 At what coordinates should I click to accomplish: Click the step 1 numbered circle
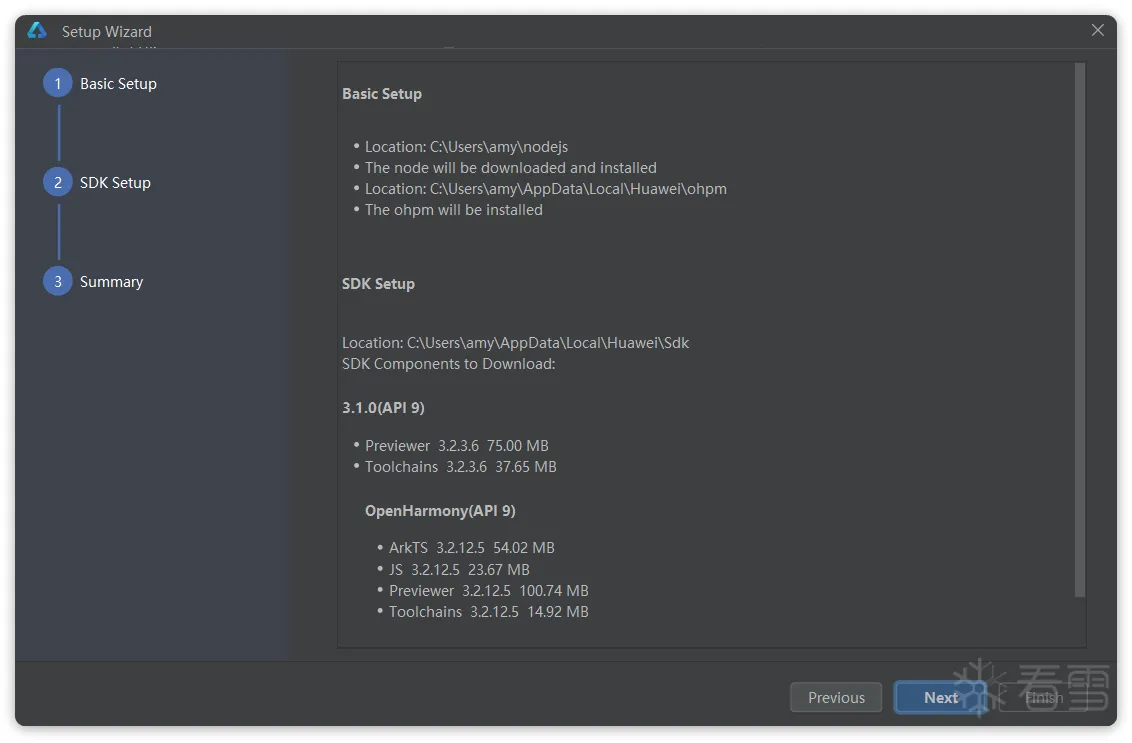58,83
